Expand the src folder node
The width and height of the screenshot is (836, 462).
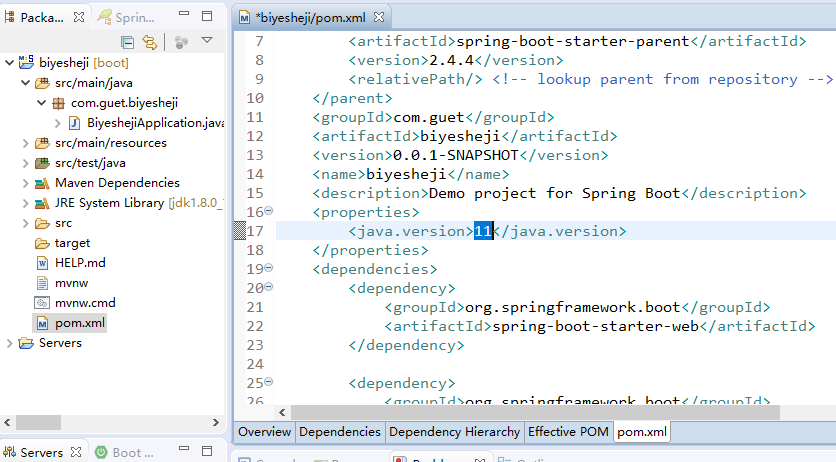[25, 223]
